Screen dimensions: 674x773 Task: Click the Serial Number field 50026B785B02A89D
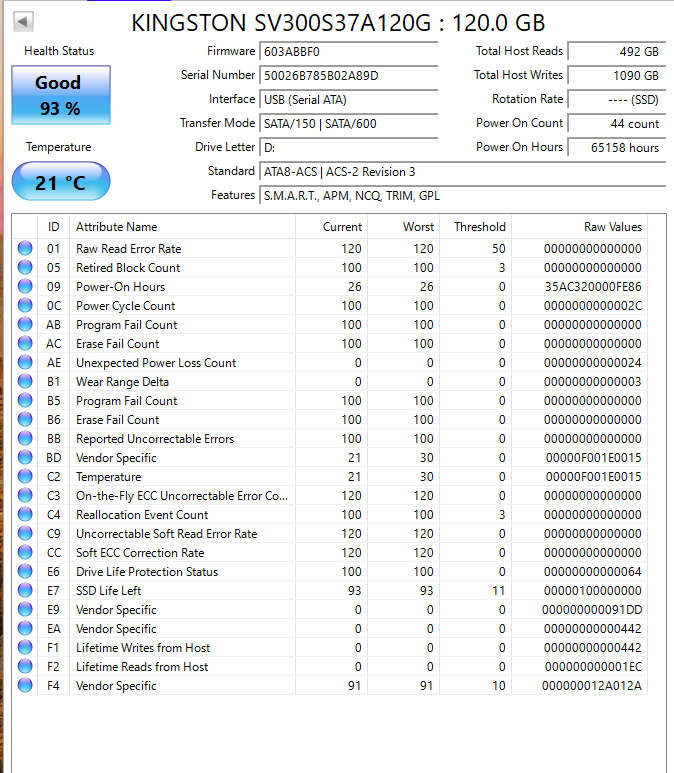click(x=349, y=75)
